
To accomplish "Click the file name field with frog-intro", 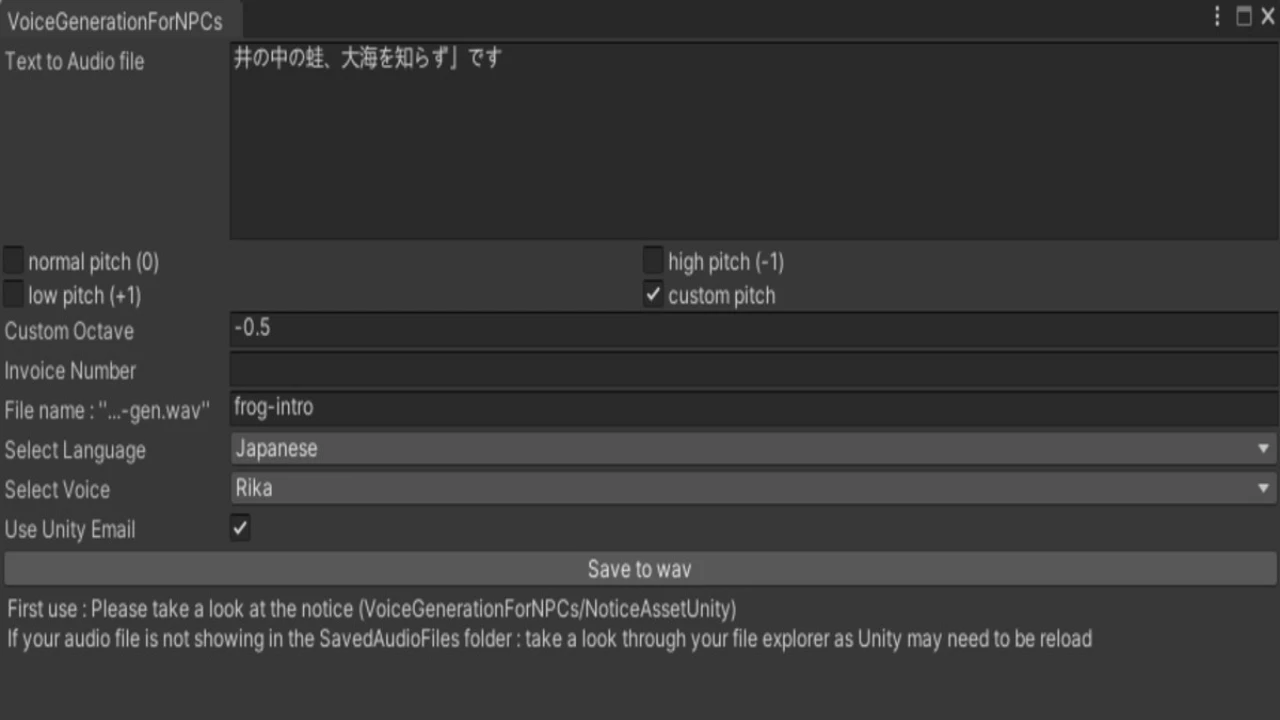I will pyautogui.click(x=753, y=408).
